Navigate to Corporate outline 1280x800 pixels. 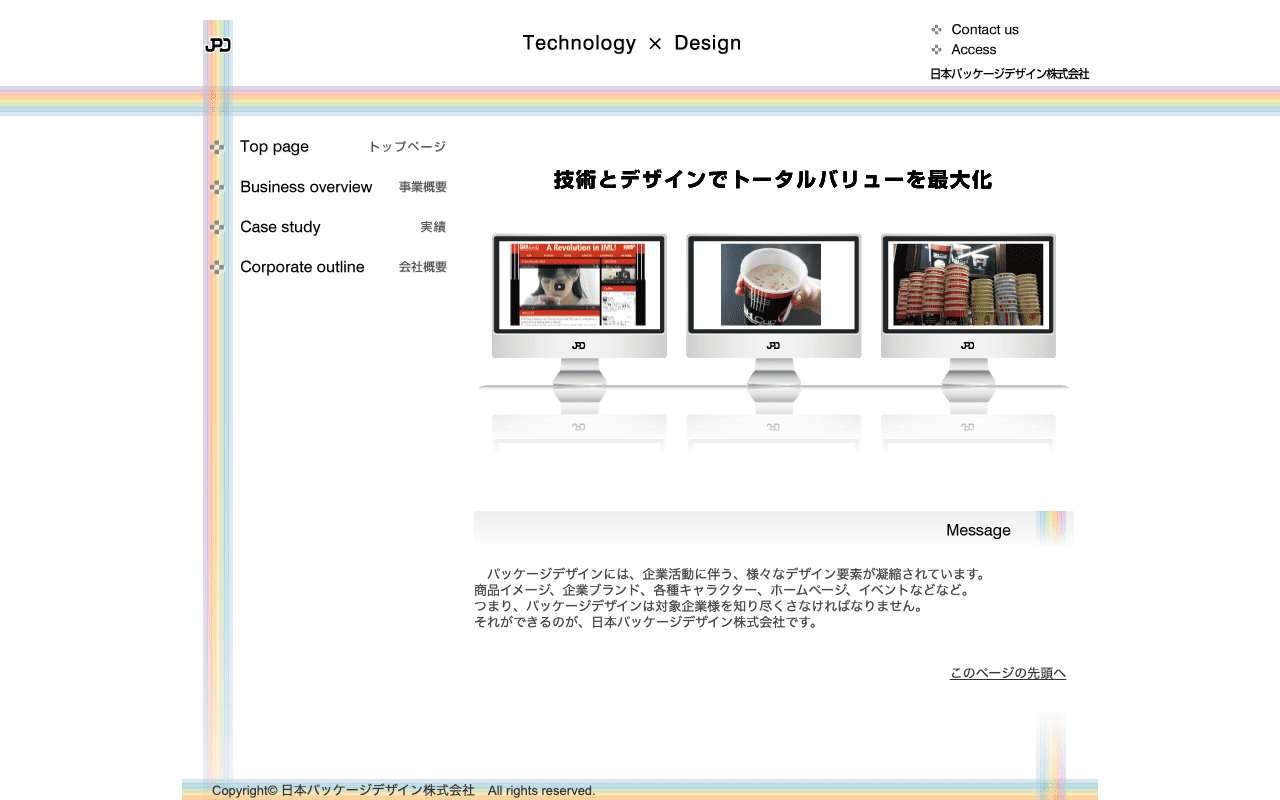pos(302,267)
